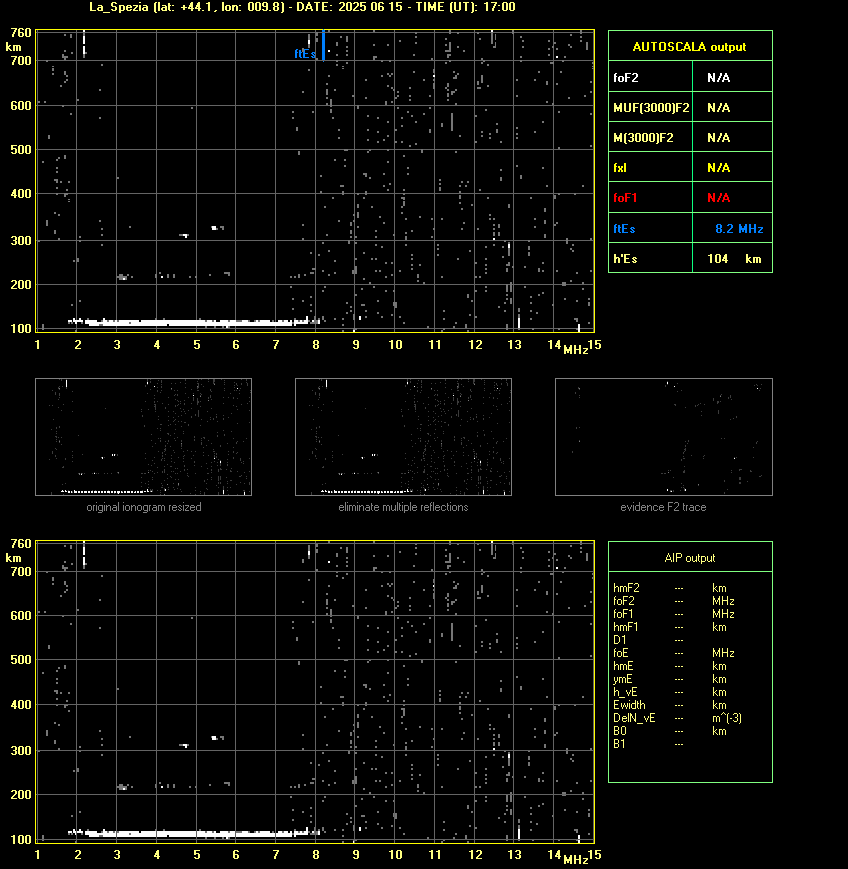848x869 pixels.
Task: Click the 'eliminate multiple reflections' caption
Action: click(403, 507)
